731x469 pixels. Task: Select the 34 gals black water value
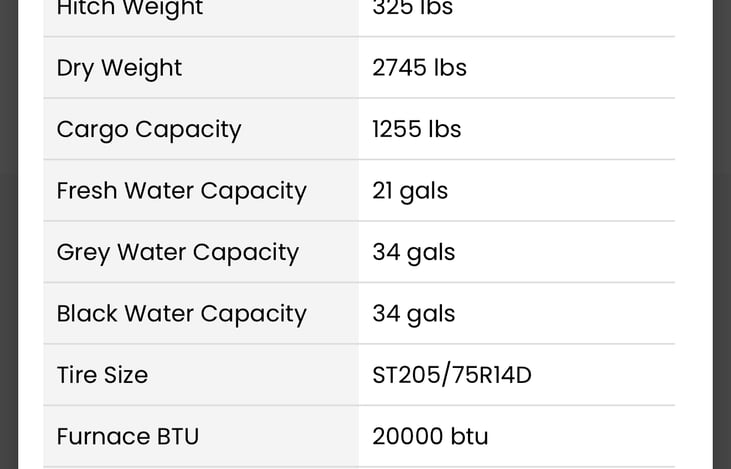[414, 314]
